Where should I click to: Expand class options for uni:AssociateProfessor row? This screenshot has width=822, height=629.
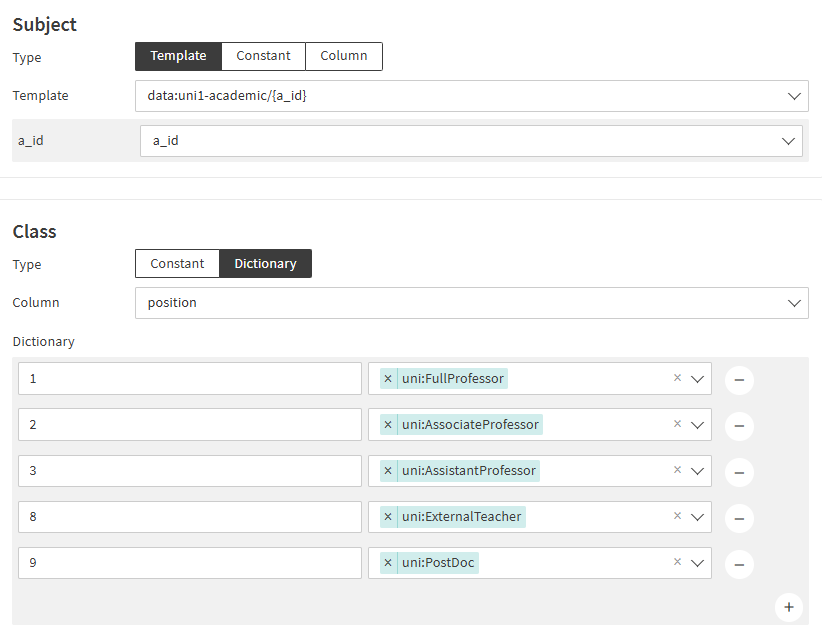698,425
